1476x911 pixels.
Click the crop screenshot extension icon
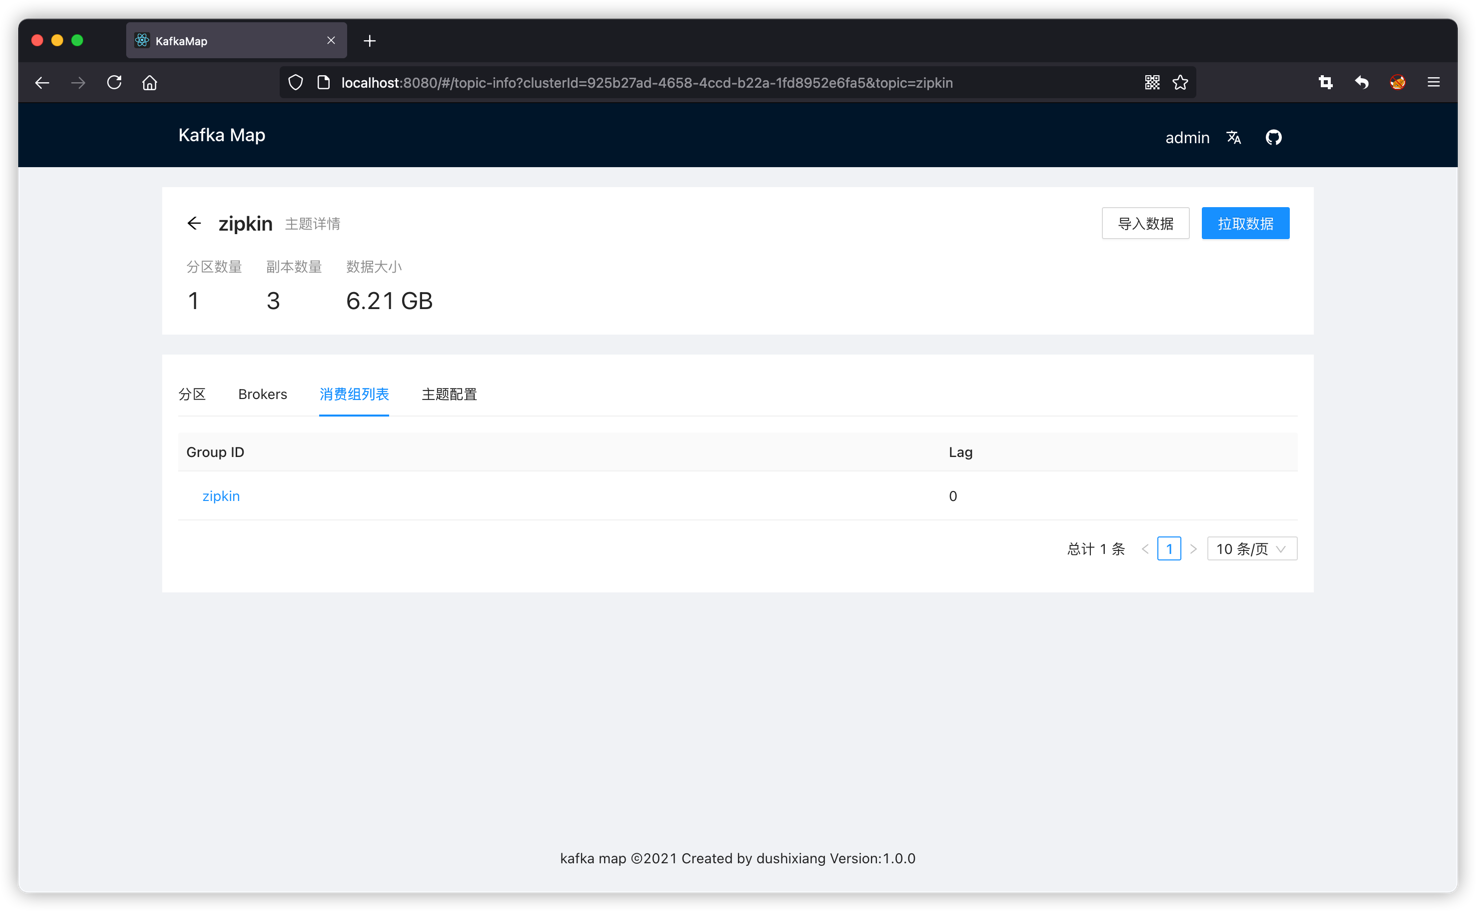(1326, 83)
